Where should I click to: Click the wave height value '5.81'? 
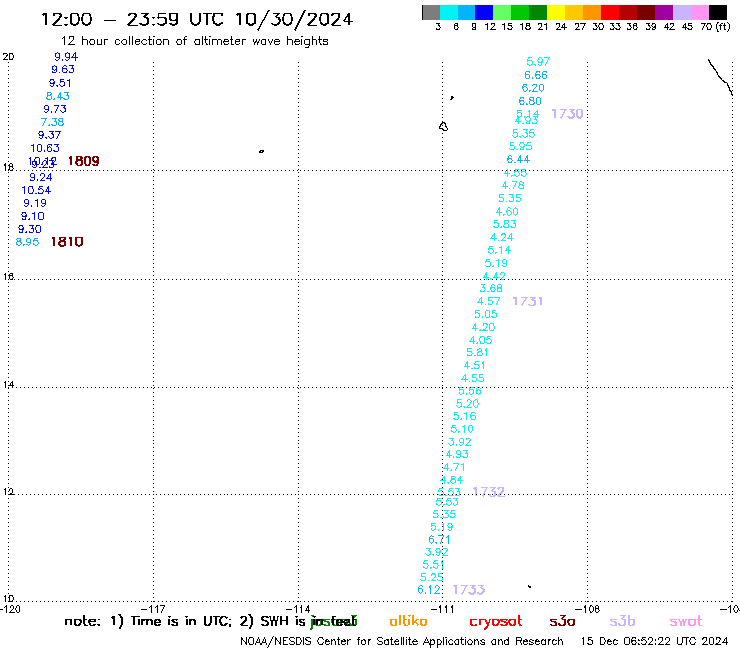(477, 353)
